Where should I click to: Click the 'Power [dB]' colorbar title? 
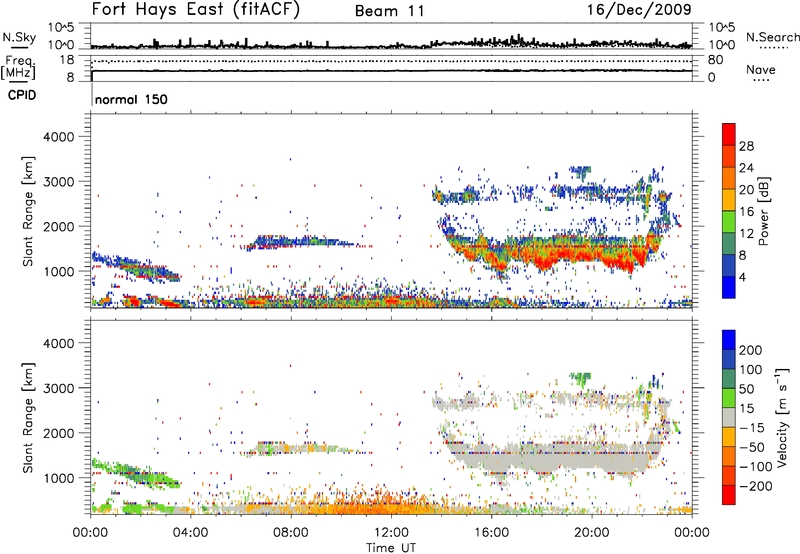[x=764, y=211]
